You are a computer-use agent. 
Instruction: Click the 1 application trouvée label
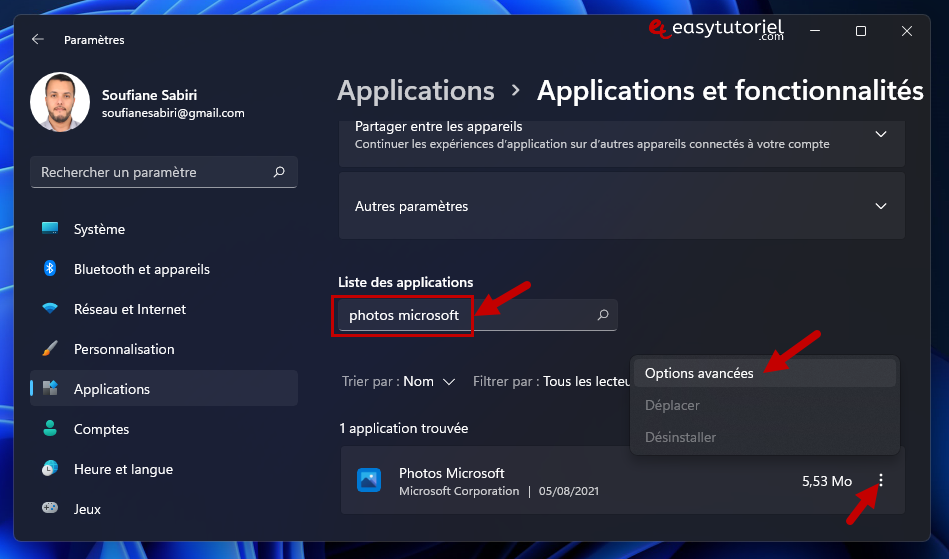[x=404, y=428]
